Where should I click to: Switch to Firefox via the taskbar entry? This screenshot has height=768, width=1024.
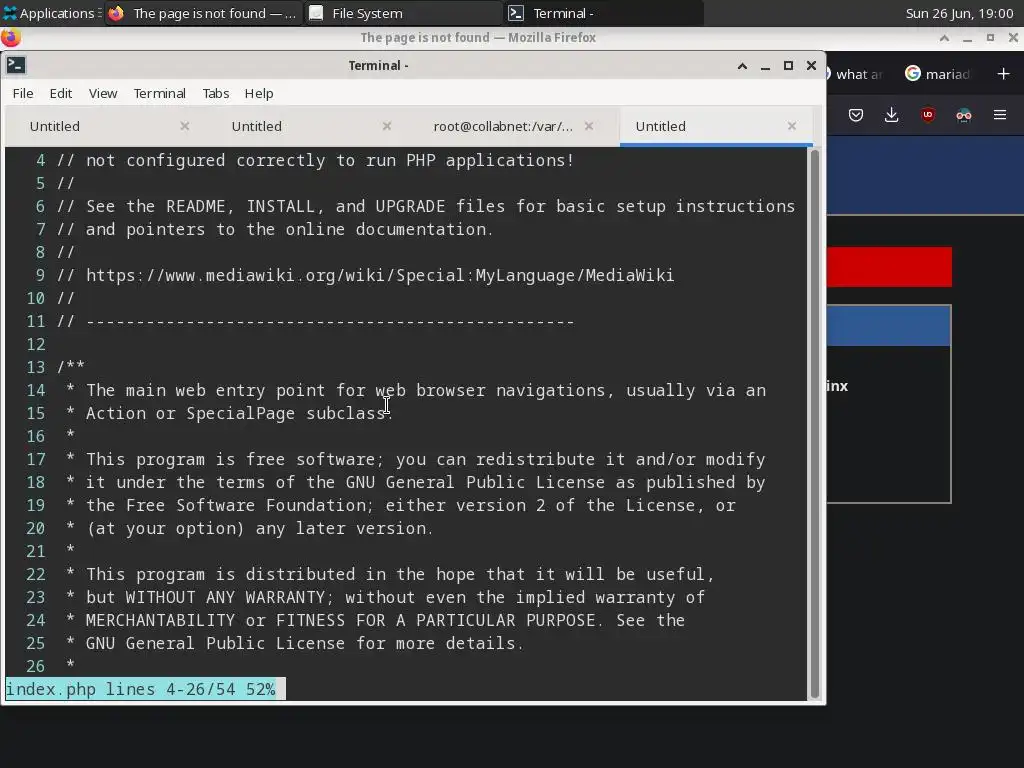[x=202, y=13]
